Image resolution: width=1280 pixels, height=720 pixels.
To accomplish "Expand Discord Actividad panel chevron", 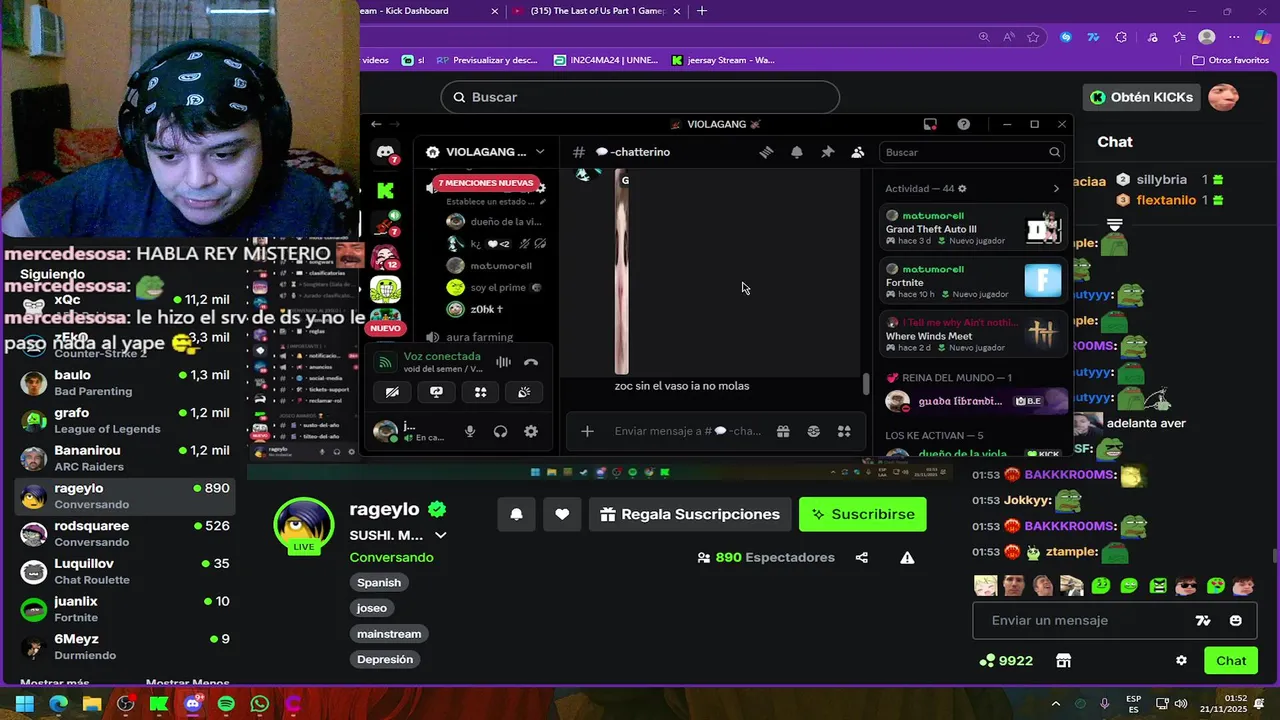I will tap(1056, 188).
